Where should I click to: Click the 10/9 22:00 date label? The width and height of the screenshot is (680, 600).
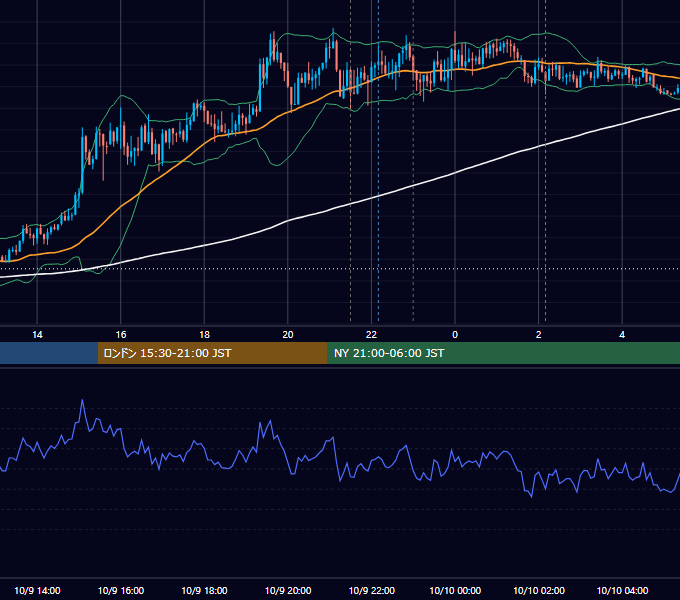coord(372,590)
